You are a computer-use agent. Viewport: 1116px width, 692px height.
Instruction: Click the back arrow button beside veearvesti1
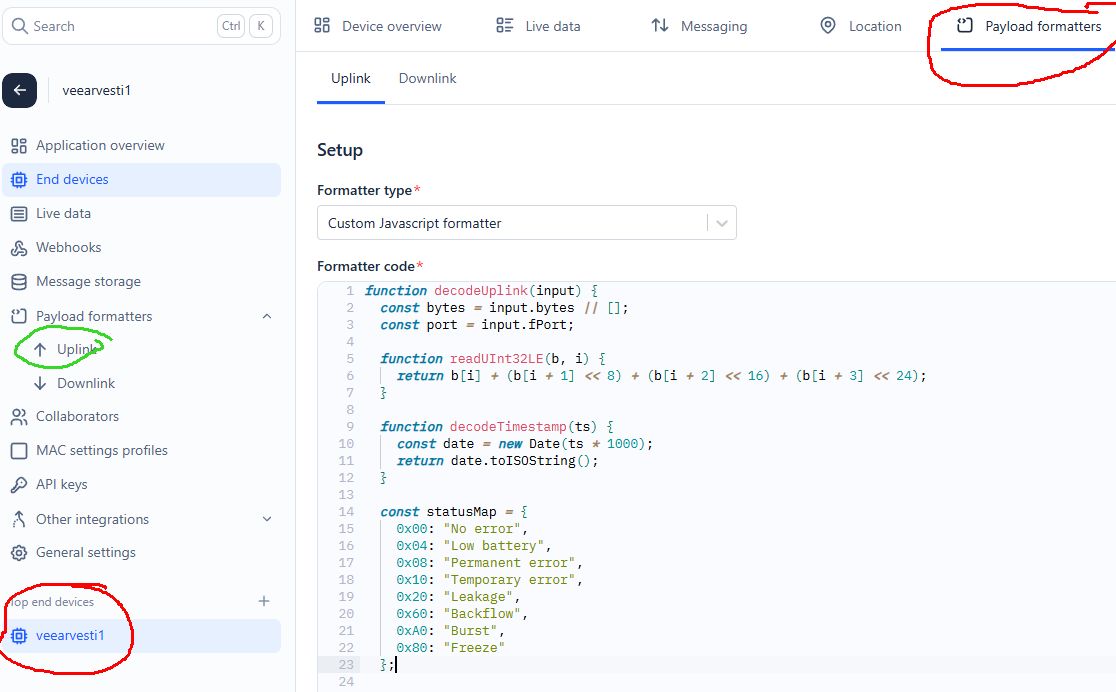pyautogui.click(x=19, y=90)
